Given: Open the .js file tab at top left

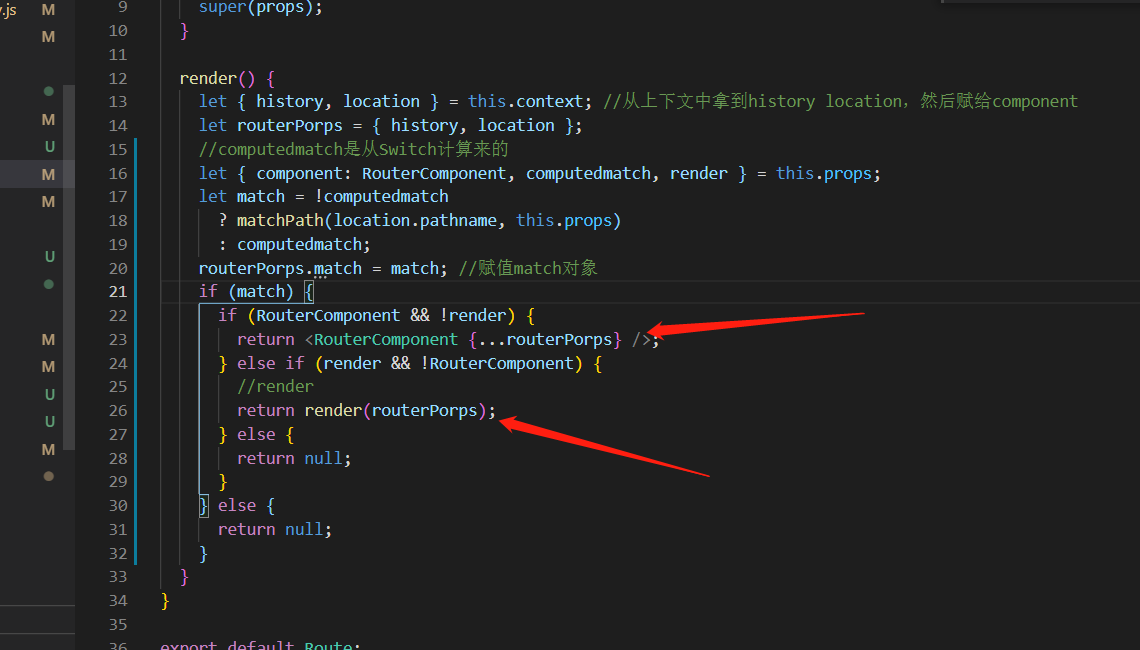Looking at the screenshot, I should (8, 12).
